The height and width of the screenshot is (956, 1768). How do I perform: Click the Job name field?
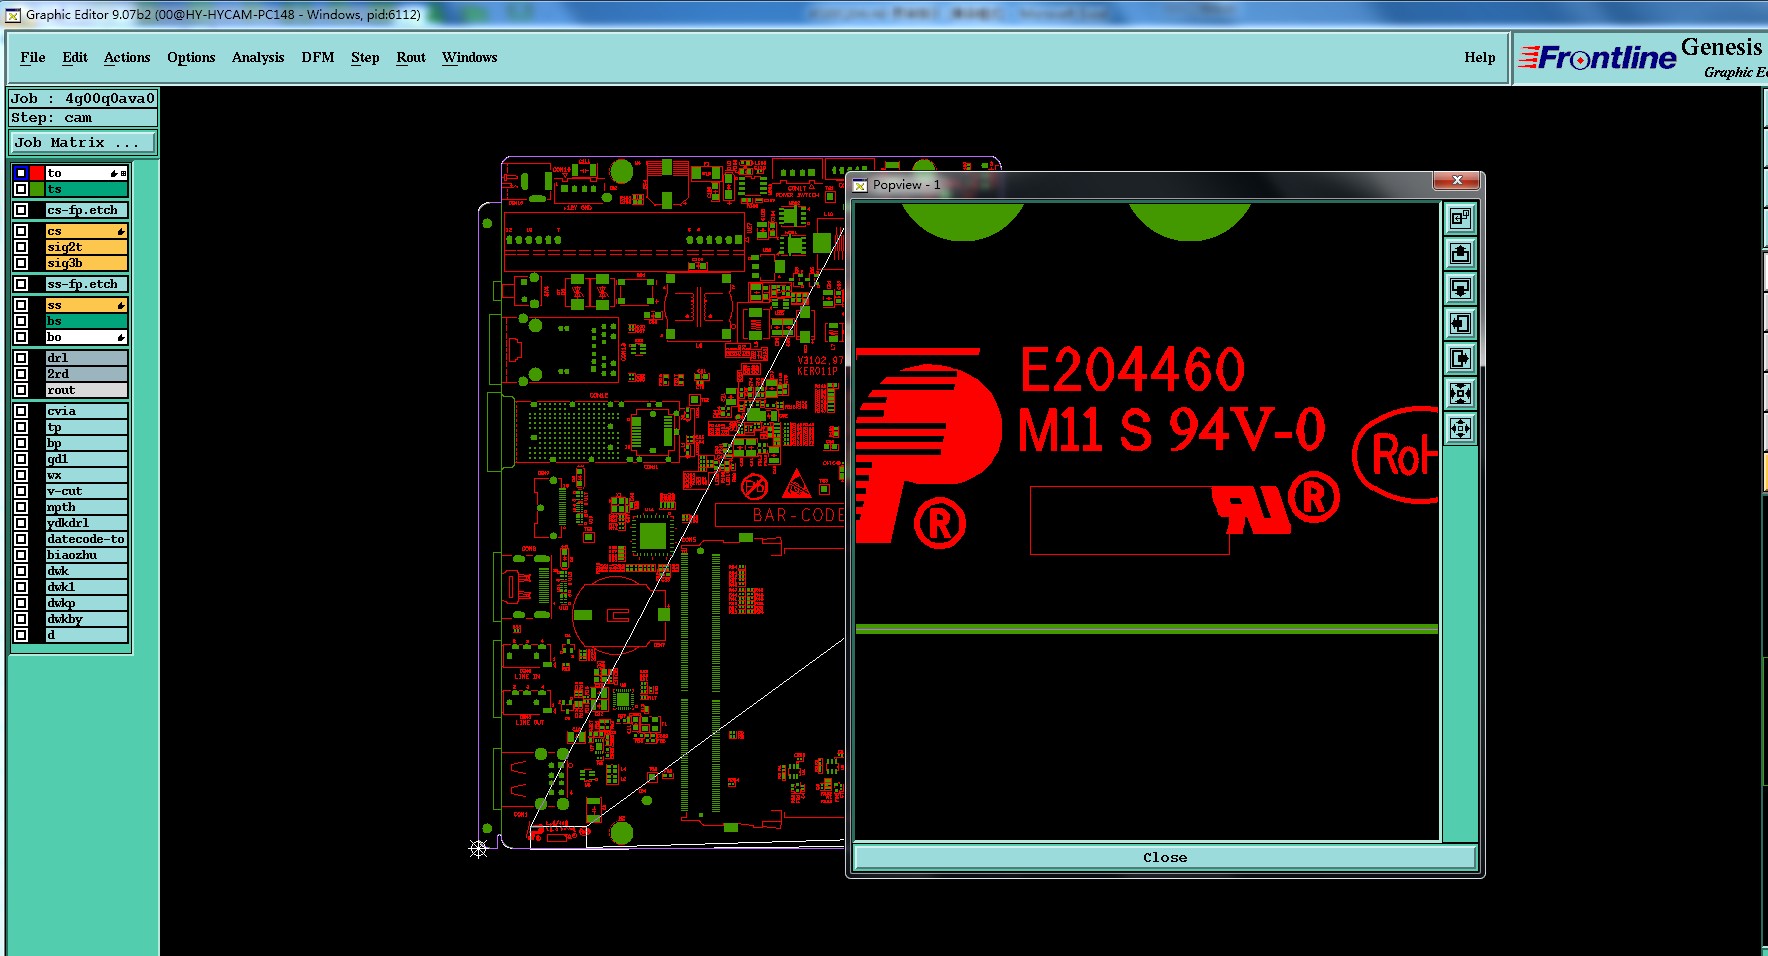tap(83, 99)
